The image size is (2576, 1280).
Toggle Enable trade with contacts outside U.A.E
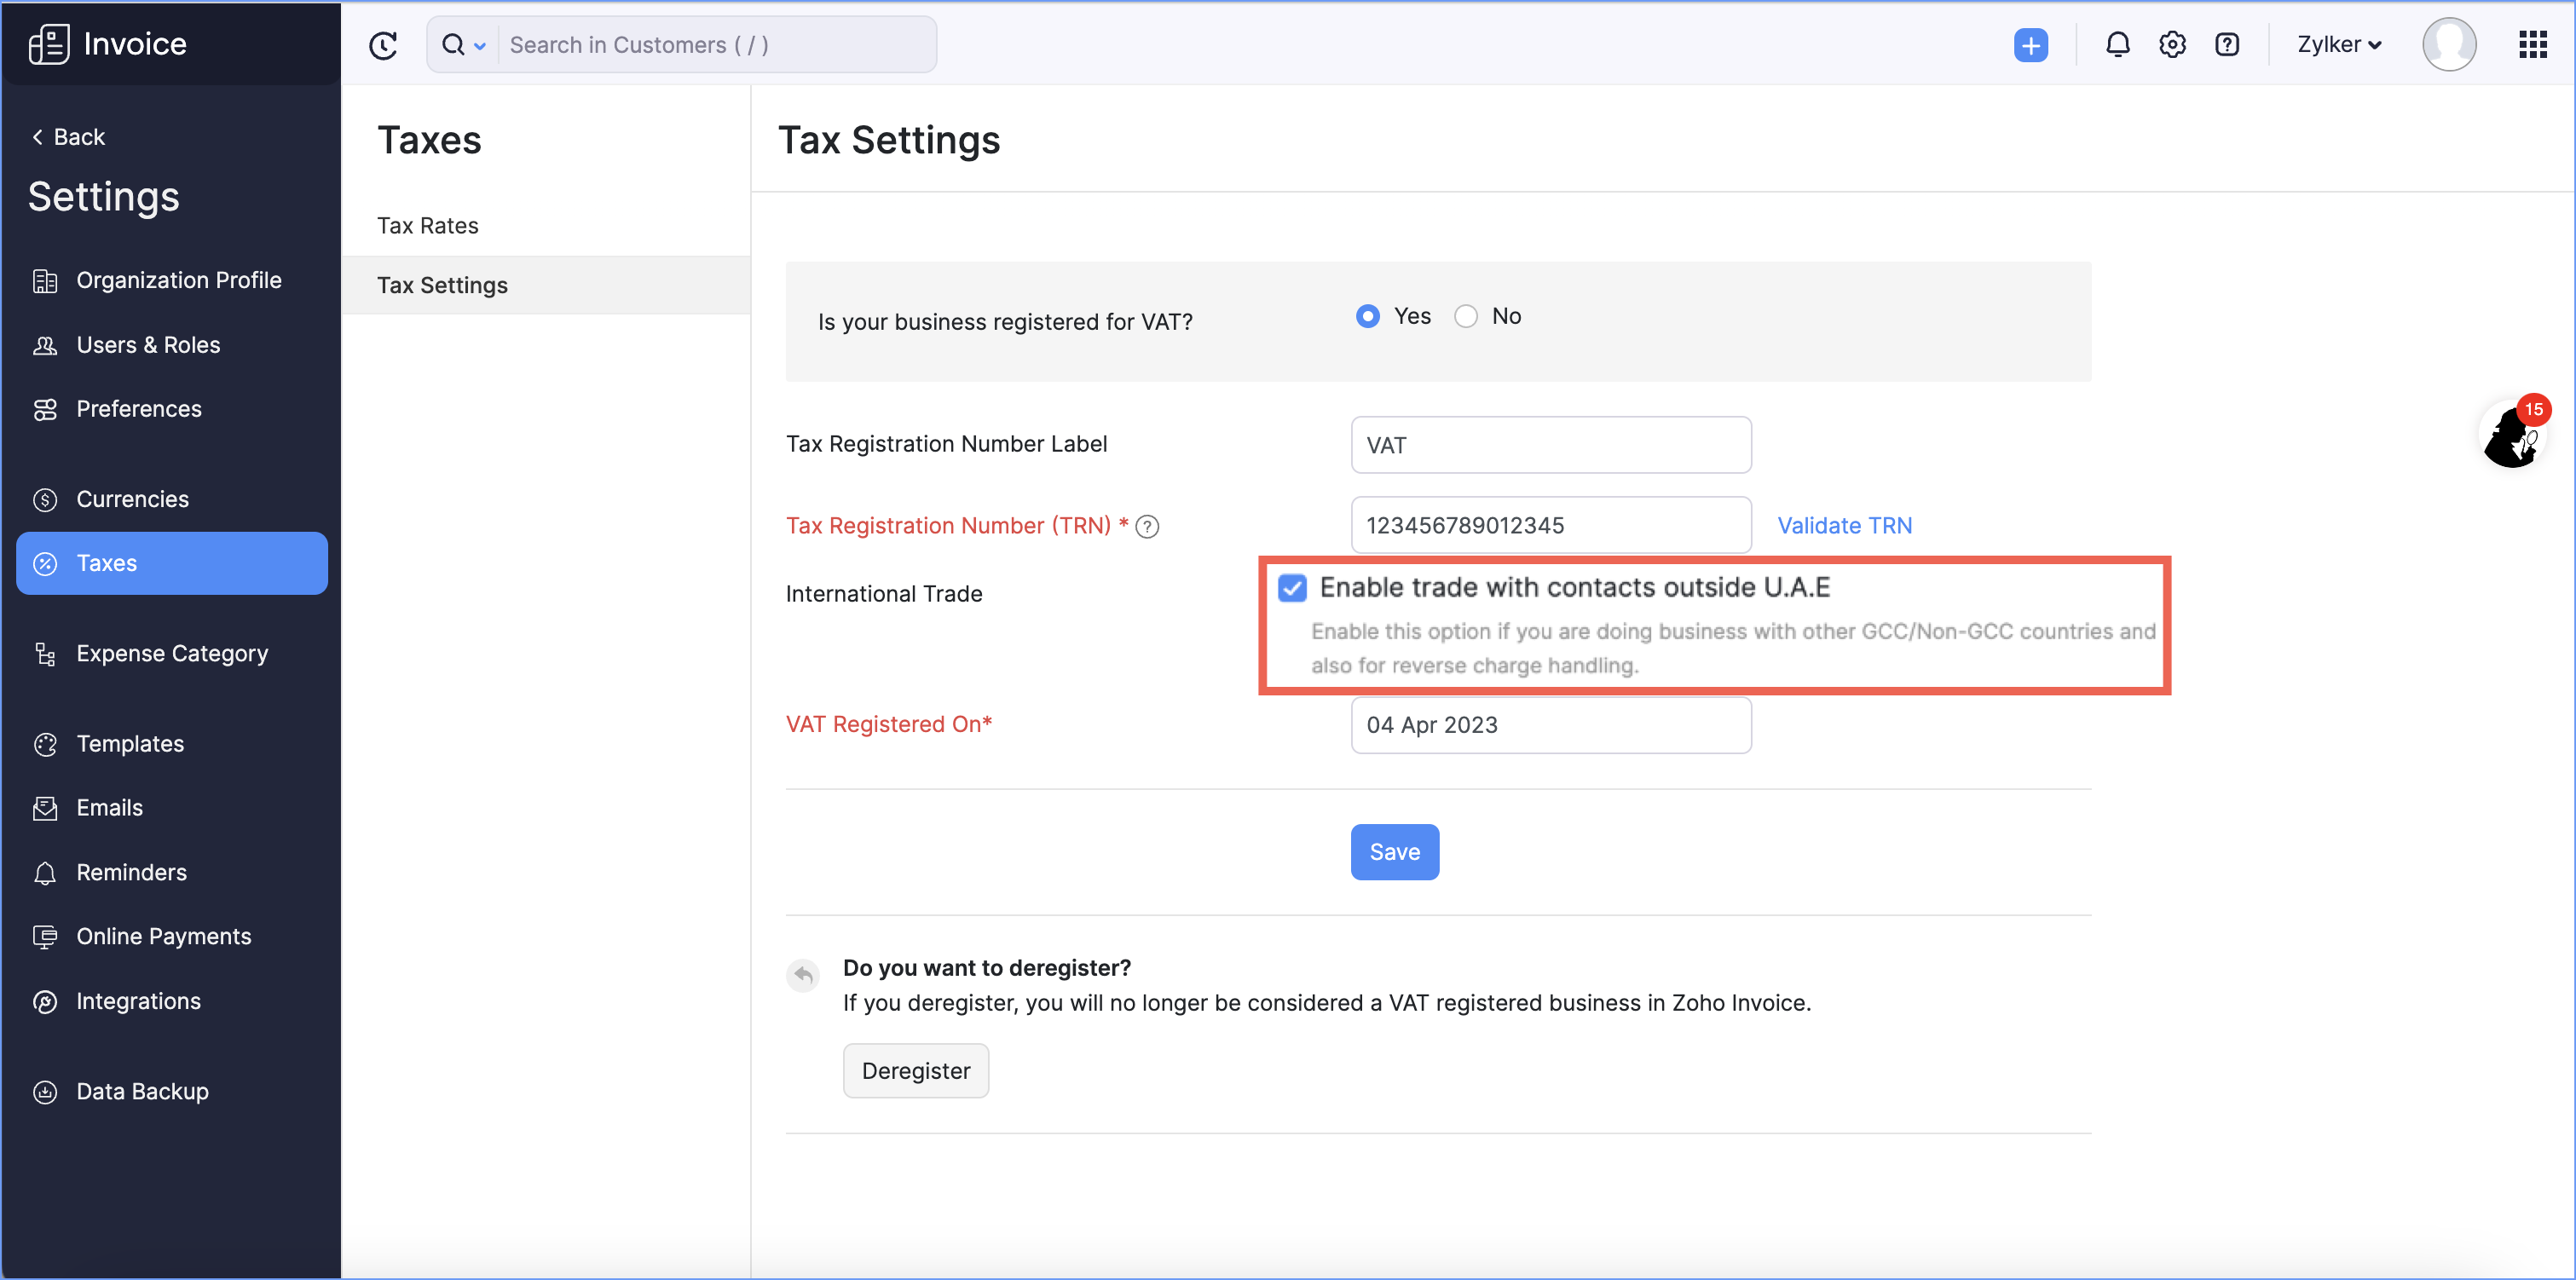point(1292,588)
